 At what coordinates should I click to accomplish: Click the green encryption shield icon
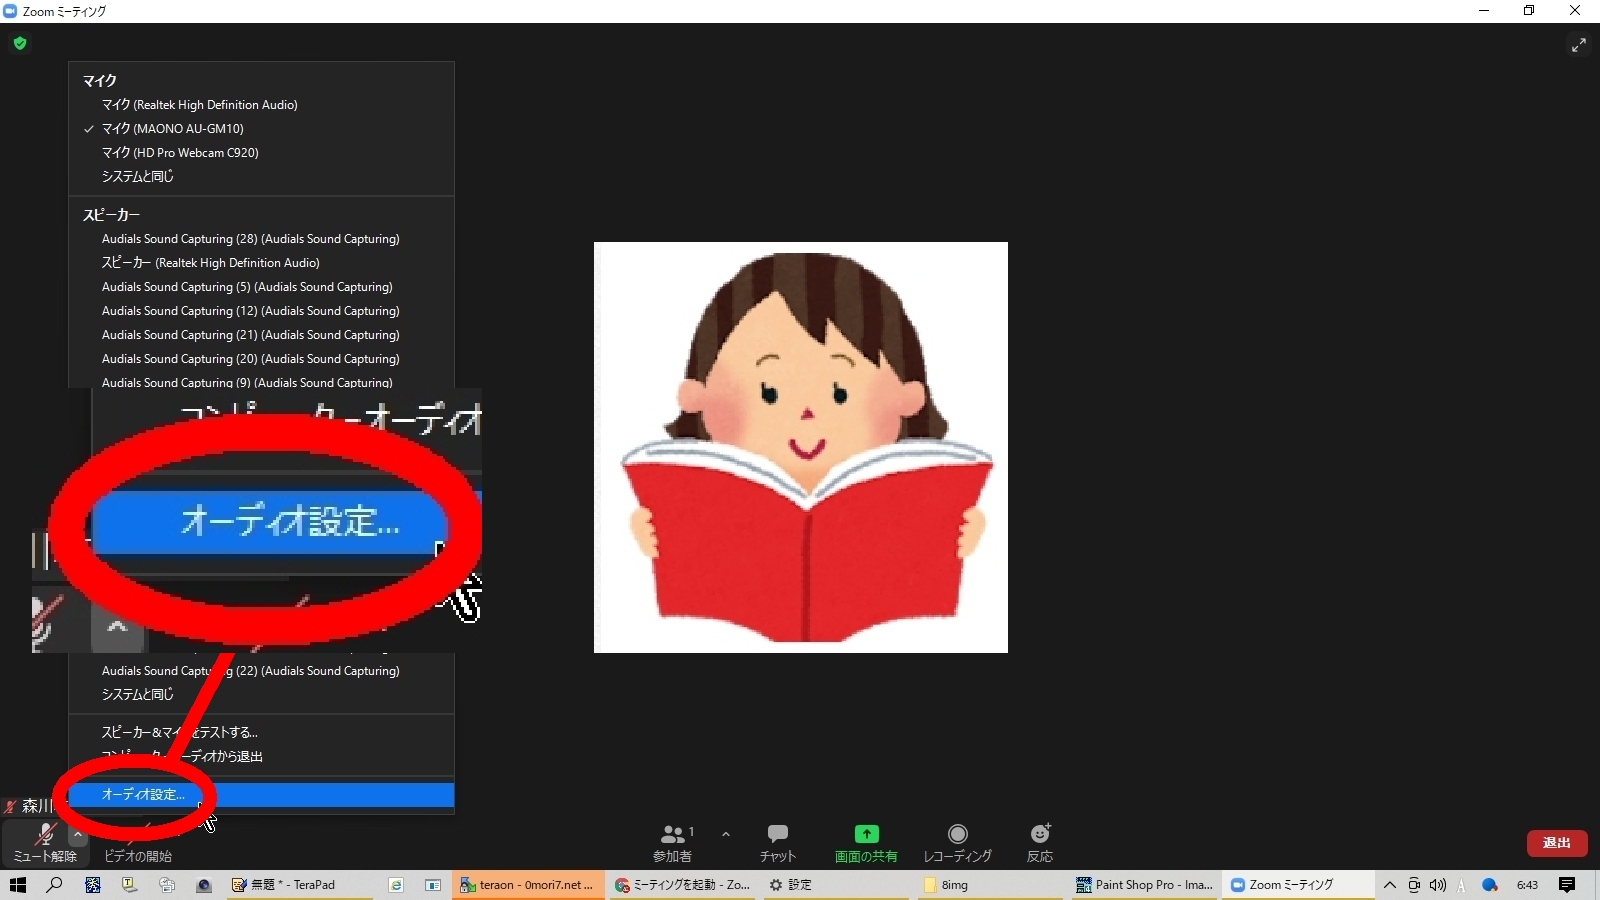[20, 43]
